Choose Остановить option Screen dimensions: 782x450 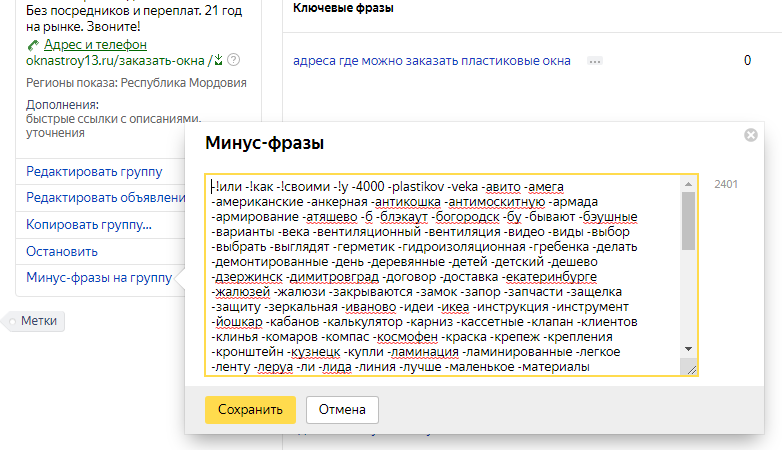click(62, 251)
